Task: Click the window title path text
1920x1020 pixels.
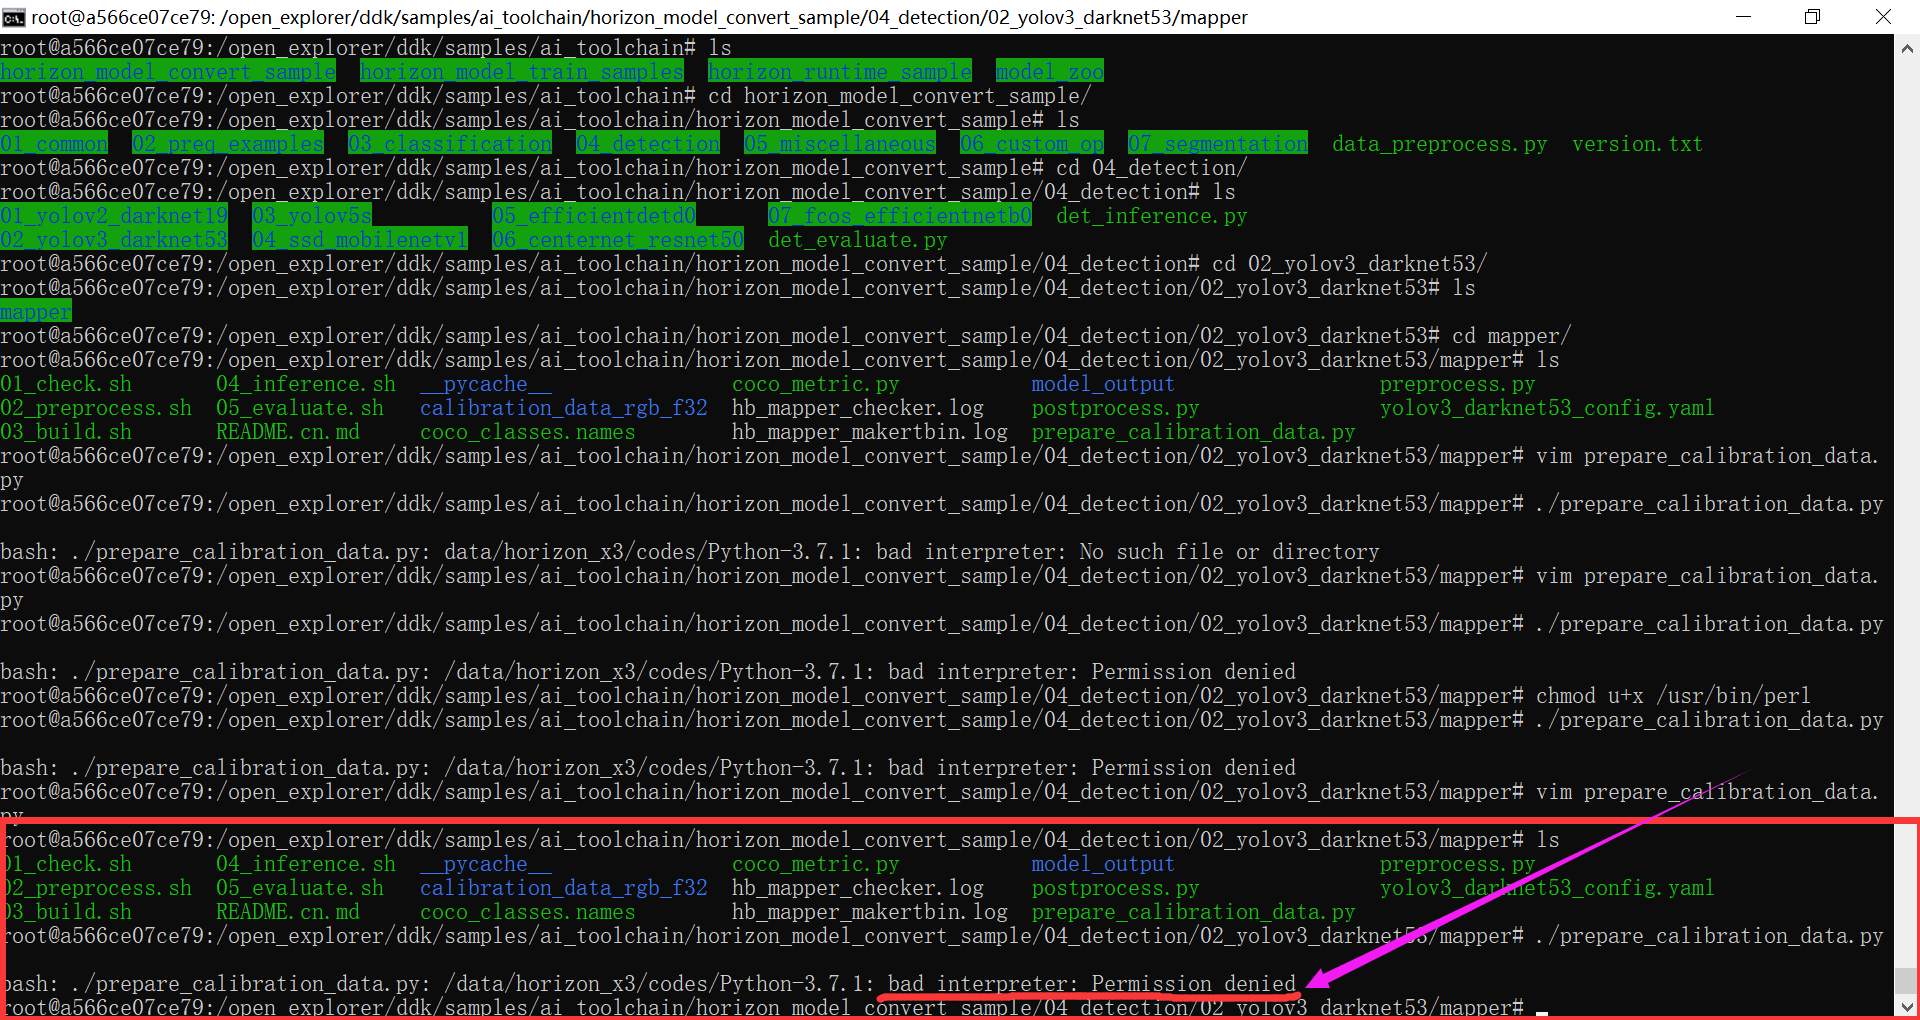Action: click(x=640, y=17)
